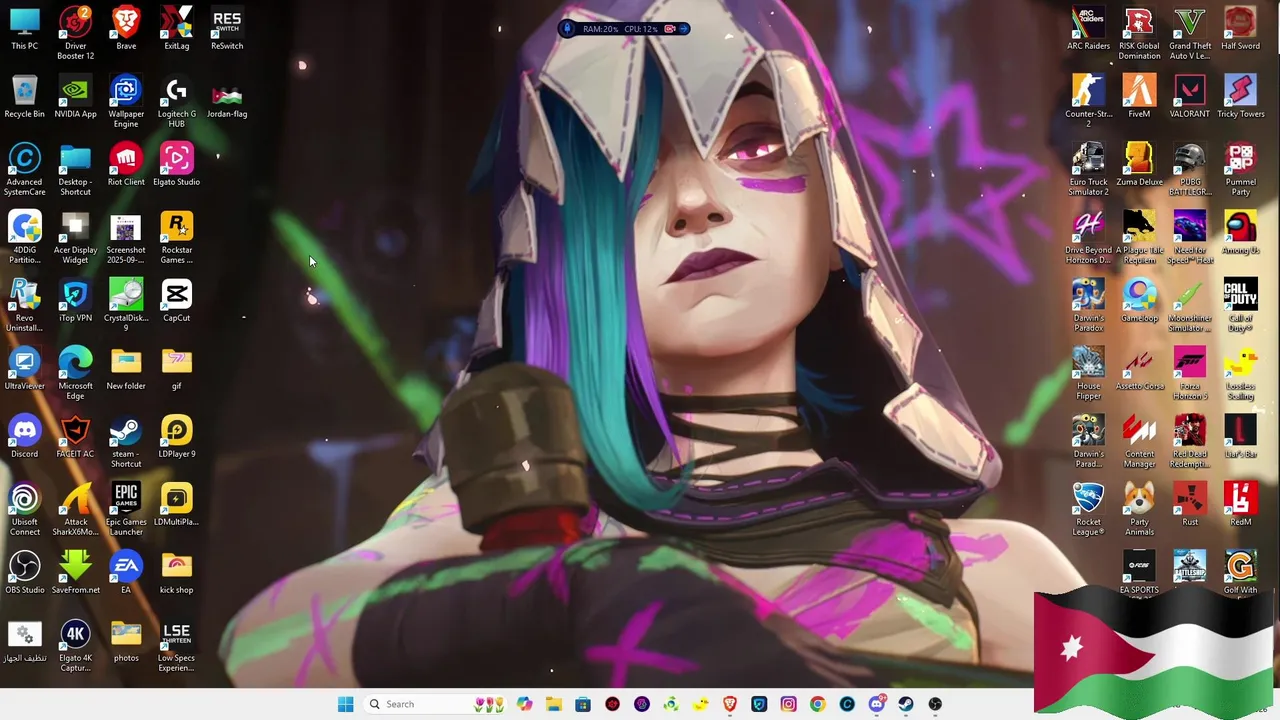Select the Low Specs Experience icon

point(176,645)
